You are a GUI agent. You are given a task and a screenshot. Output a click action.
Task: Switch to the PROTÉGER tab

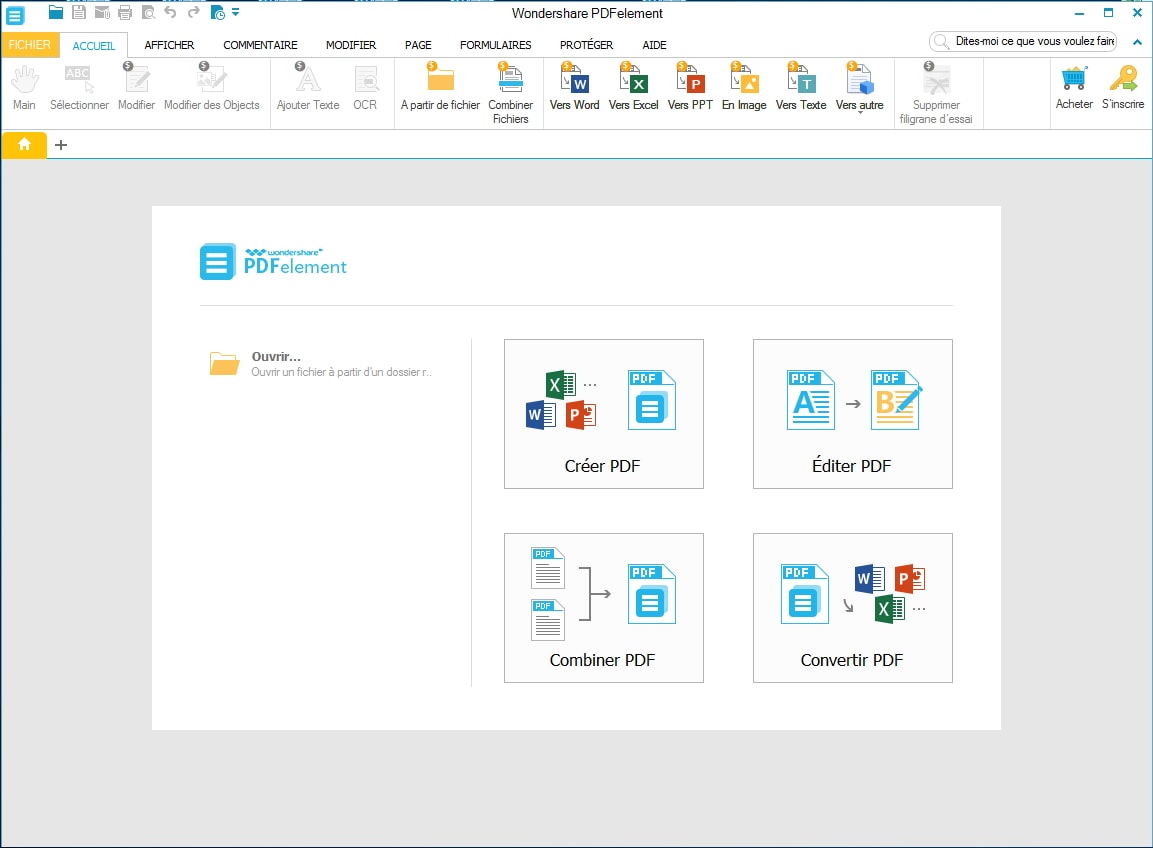coord(586,45)
